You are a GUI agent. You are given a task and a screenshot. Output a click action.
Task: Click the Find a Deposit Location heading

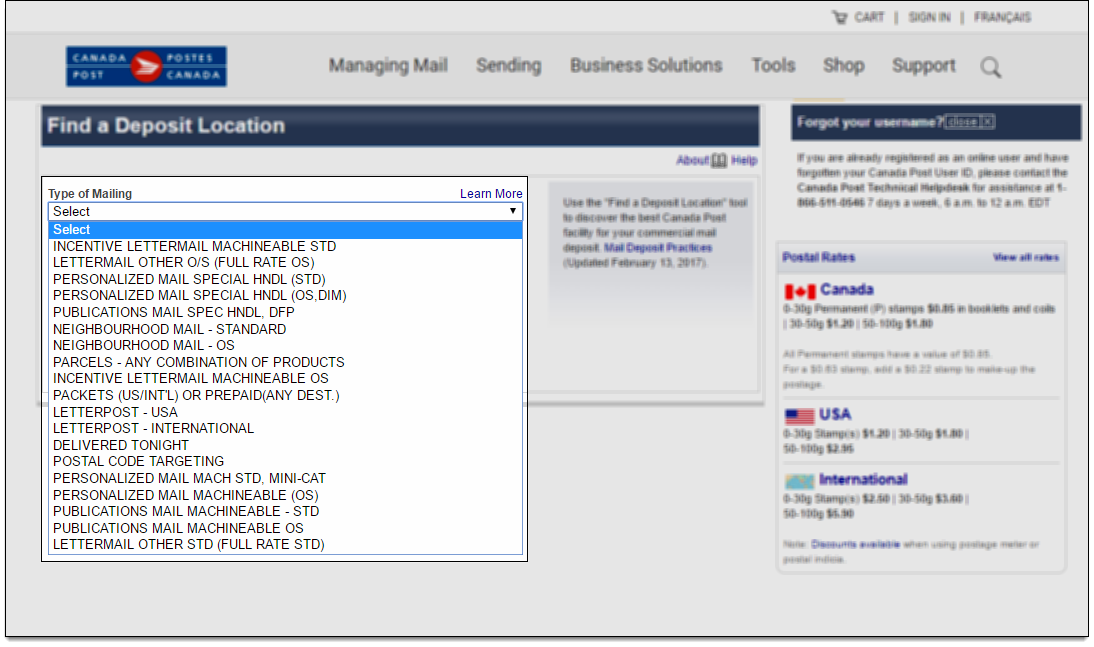[x=166, y=126]
